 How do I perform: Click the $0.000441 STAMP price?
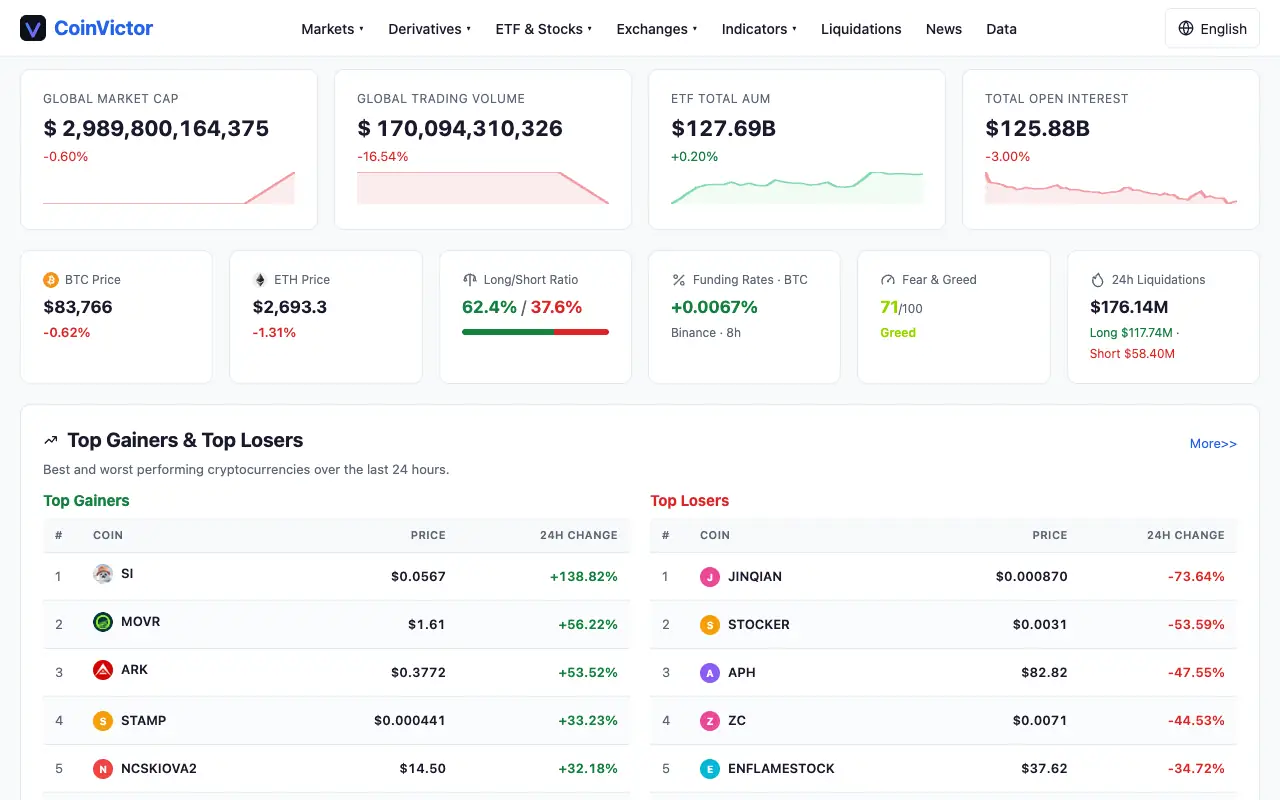tap(410, 721)
